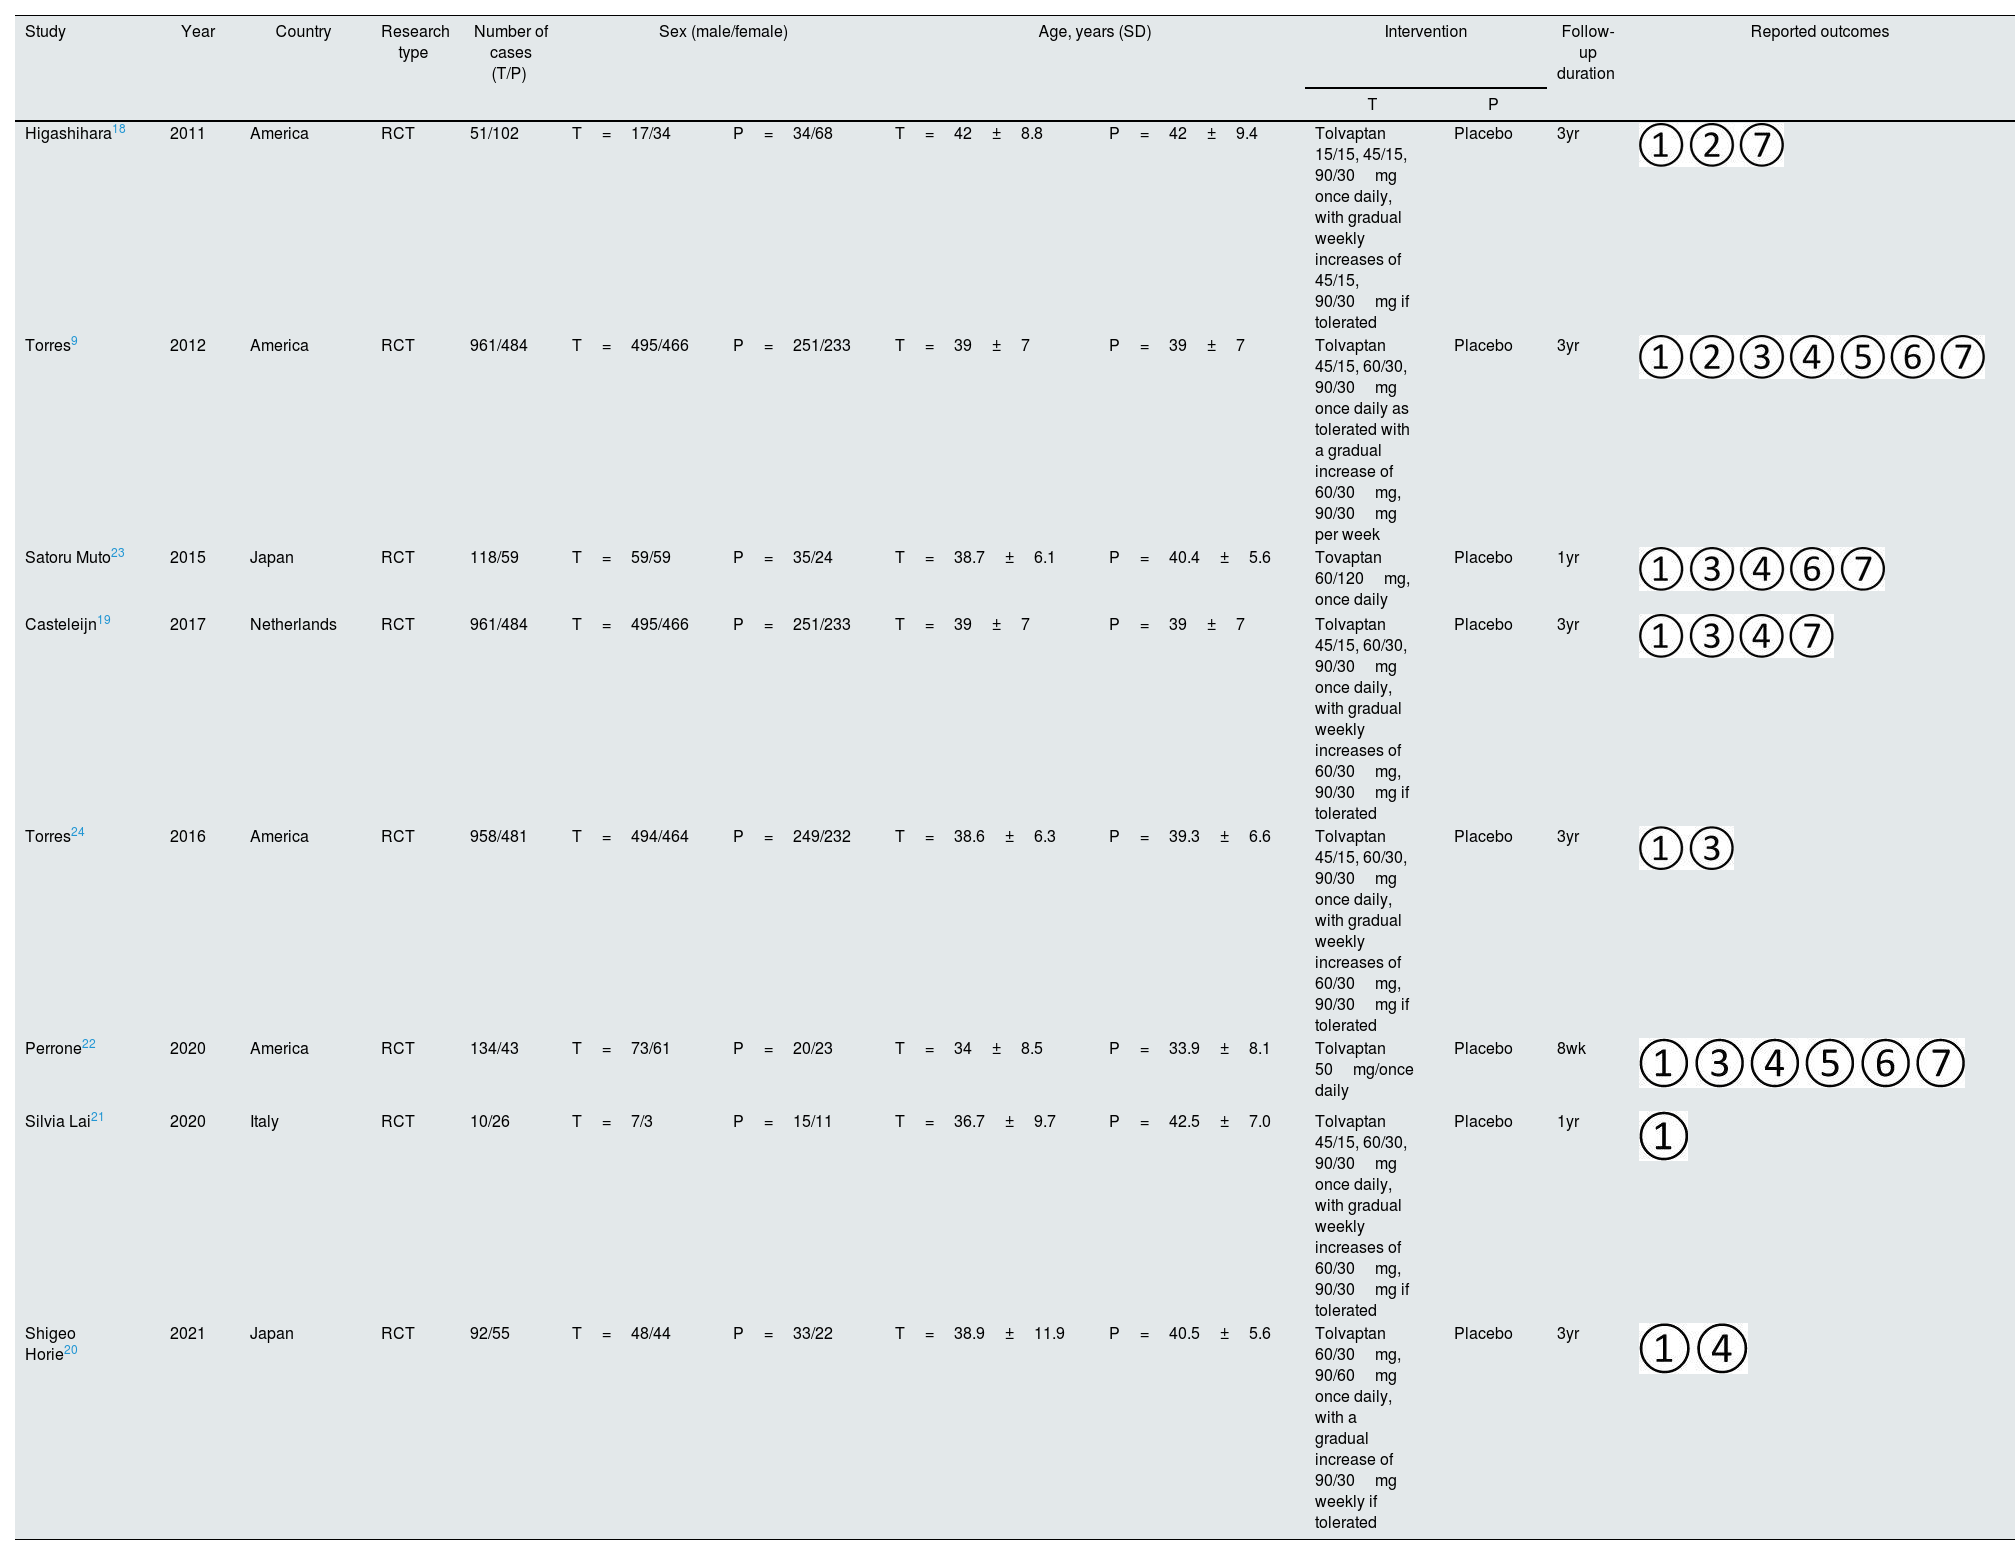Open citation 20 after Shigeo Horie

[x=70, y=1350]
